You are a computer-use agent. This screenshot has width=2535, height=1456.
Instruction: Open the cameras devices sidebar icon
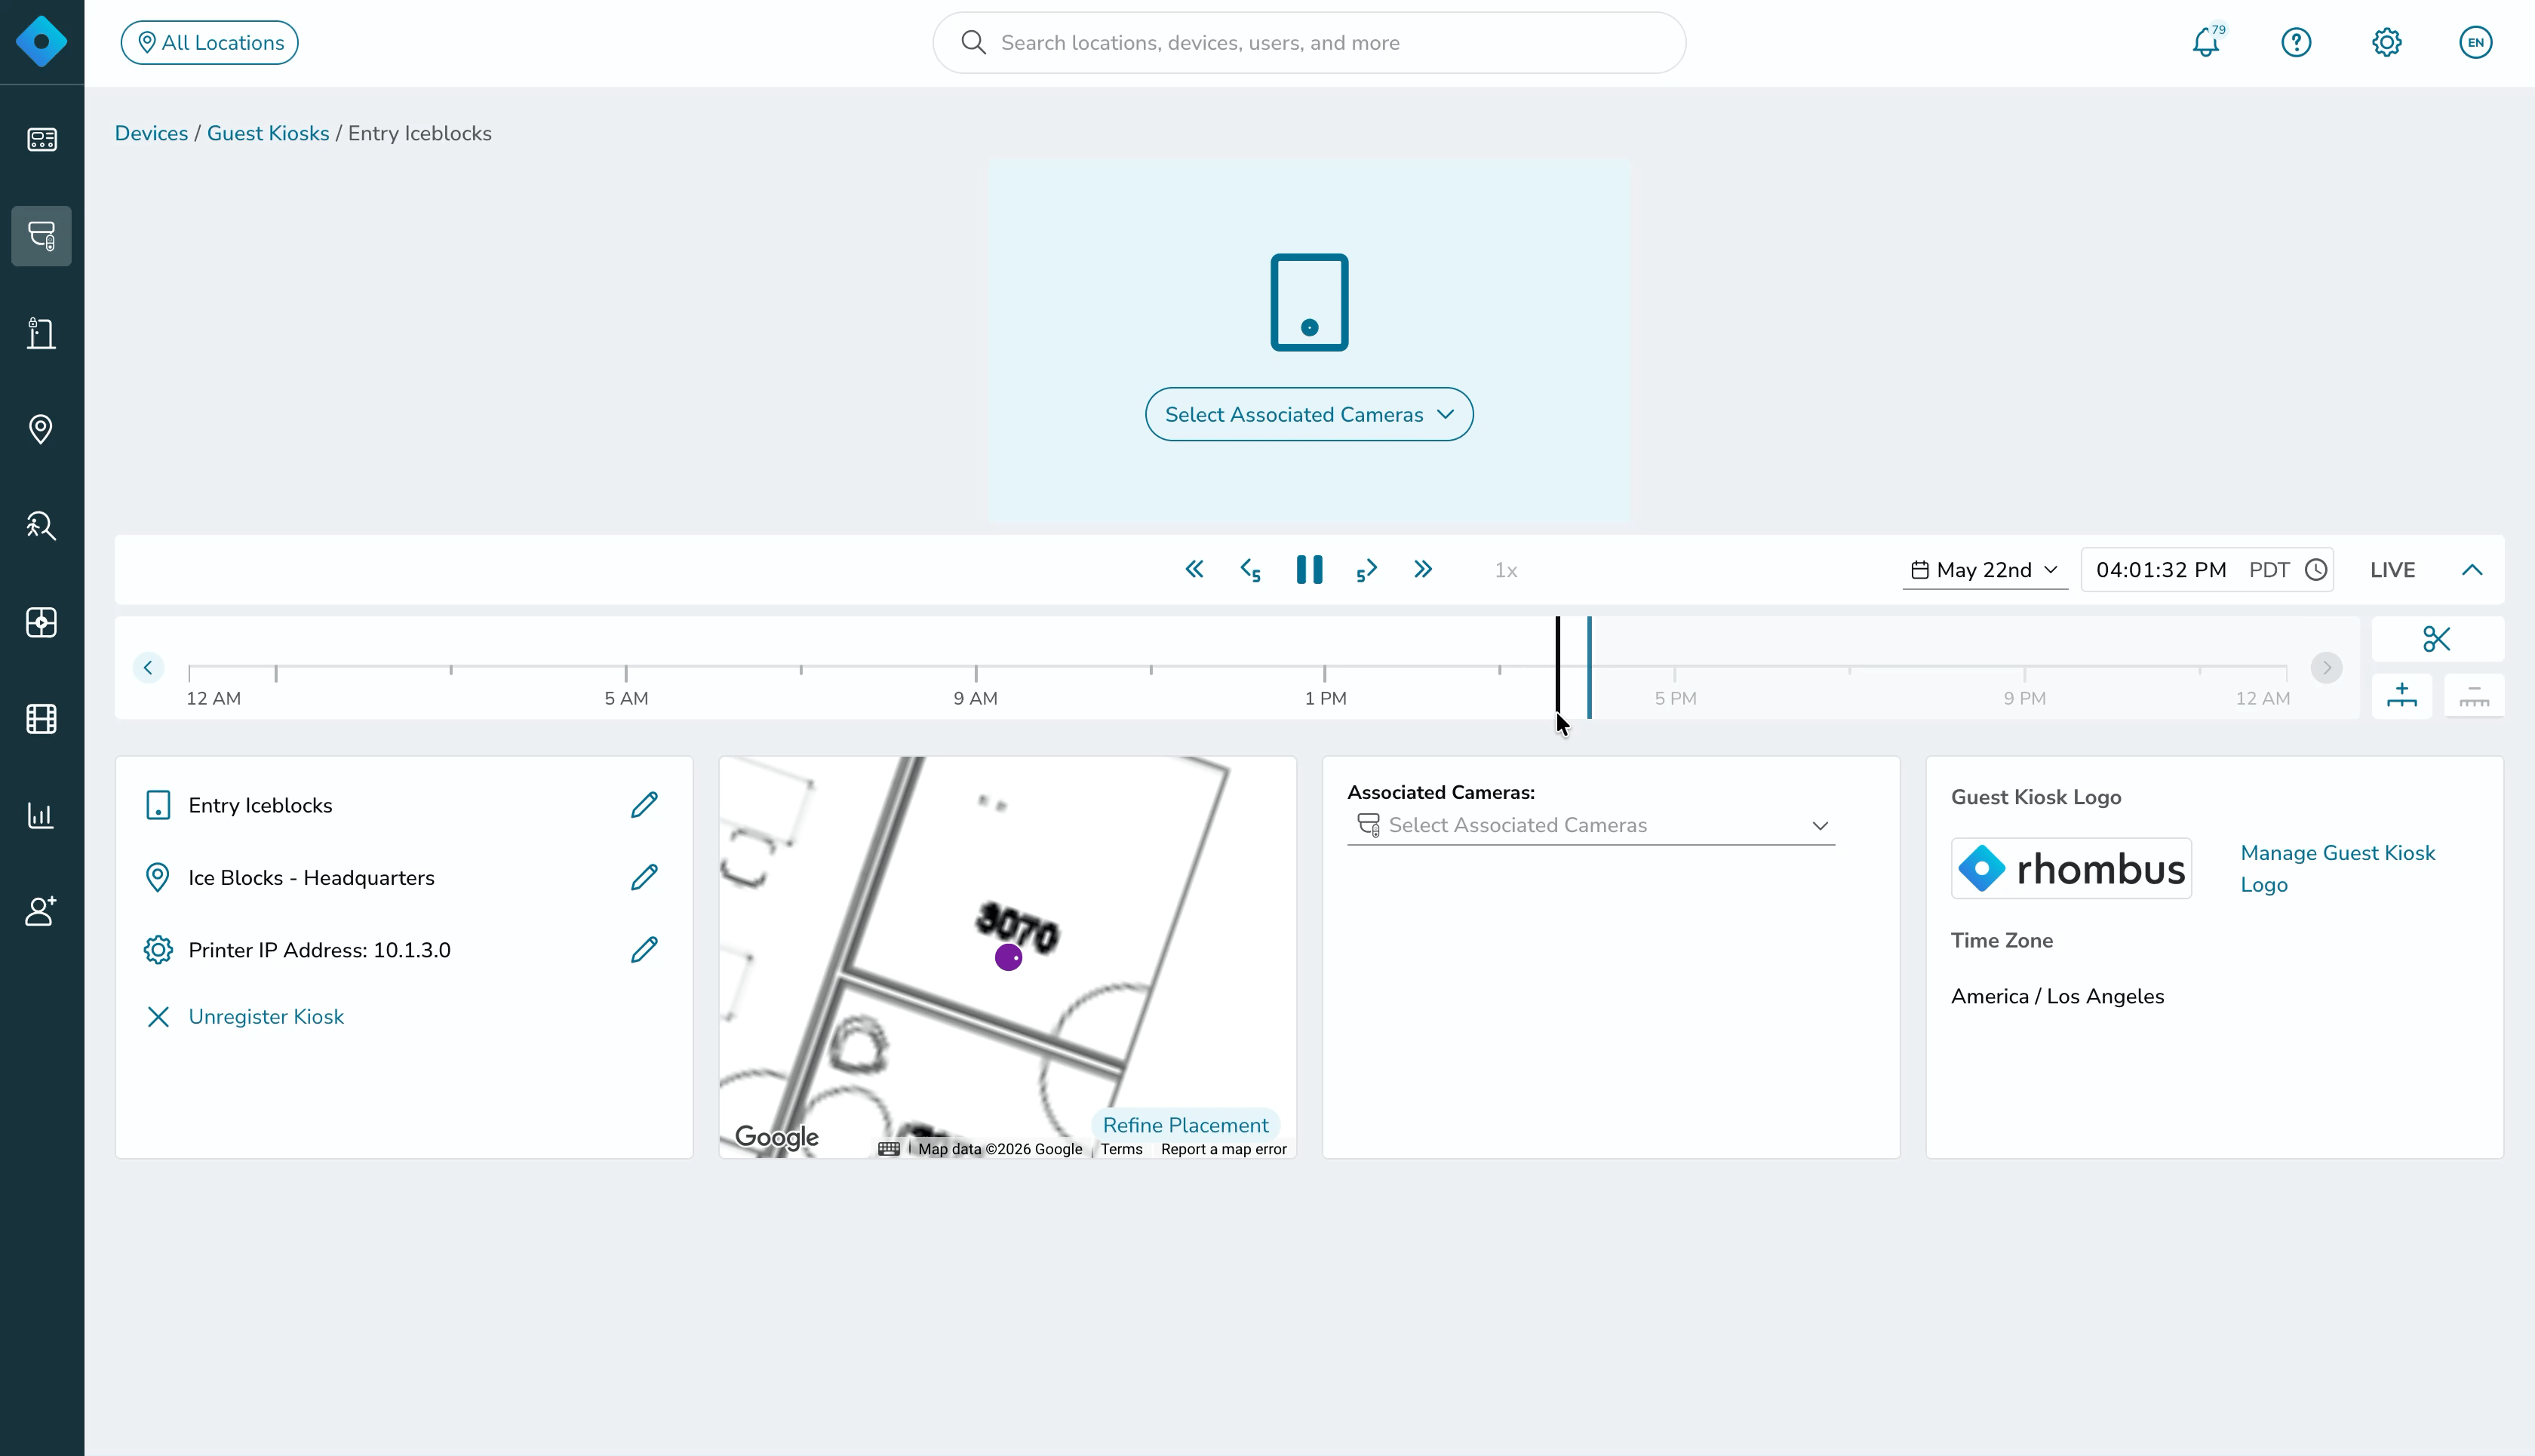(41, 236)
